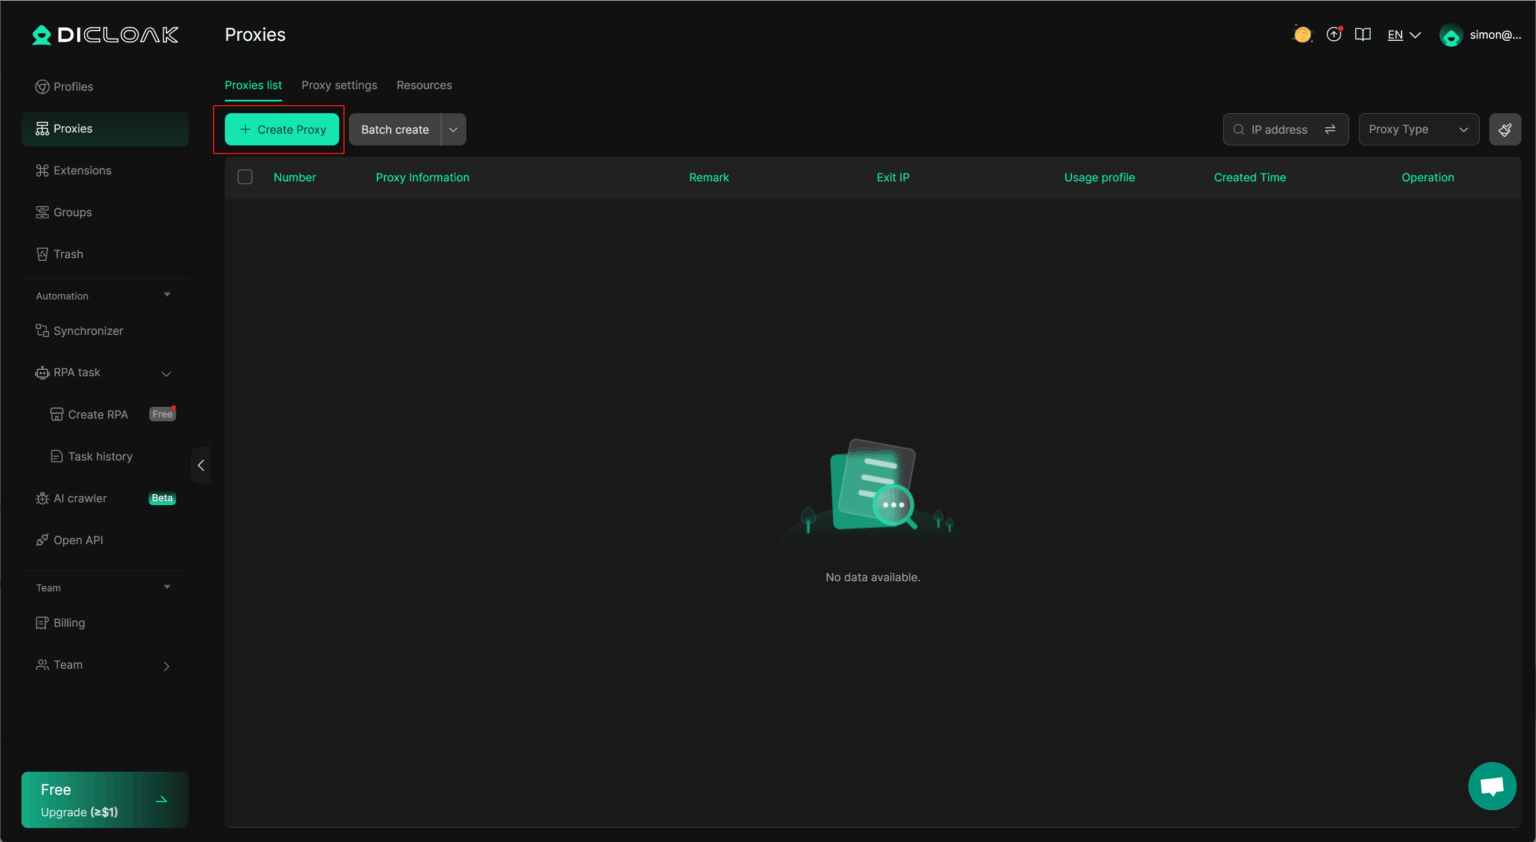This screenshot has width=1536, height=842.
Task: Select the header checkbox in proxy table
Action: tap(245, 177)
